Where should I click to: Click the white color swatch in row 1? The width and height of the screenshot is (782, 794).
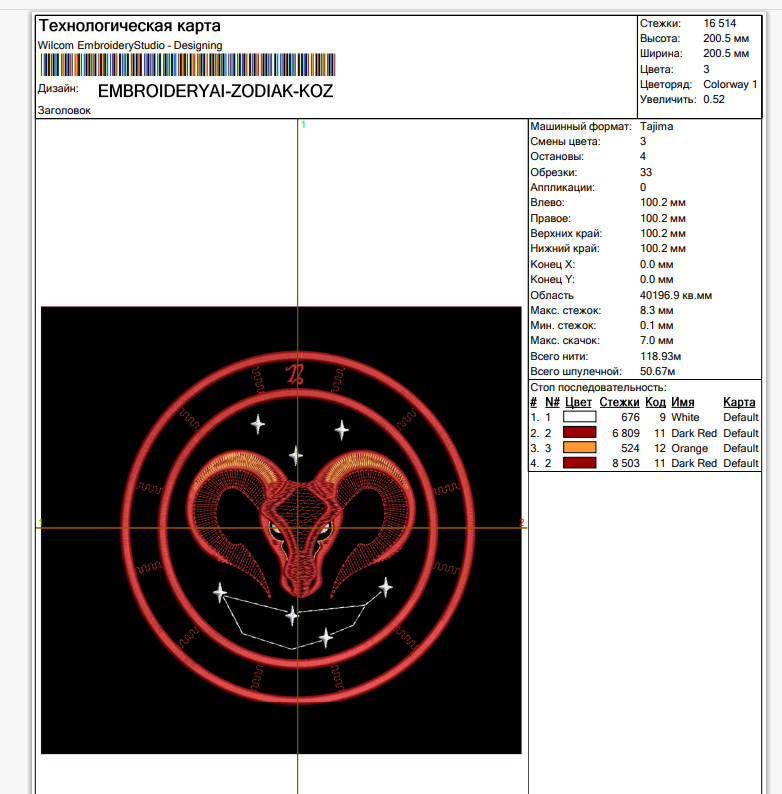[579, 417]
